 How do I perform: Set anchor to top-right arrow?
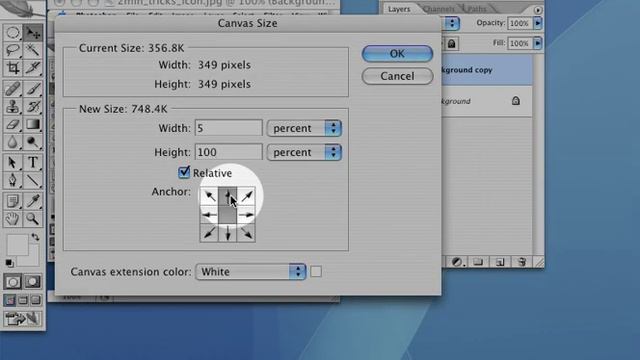coord(246,196)
